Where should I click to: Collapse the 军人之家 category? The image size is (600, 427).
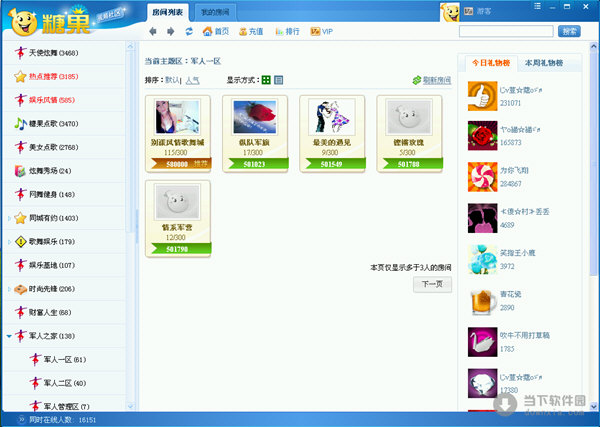point(9,337)
